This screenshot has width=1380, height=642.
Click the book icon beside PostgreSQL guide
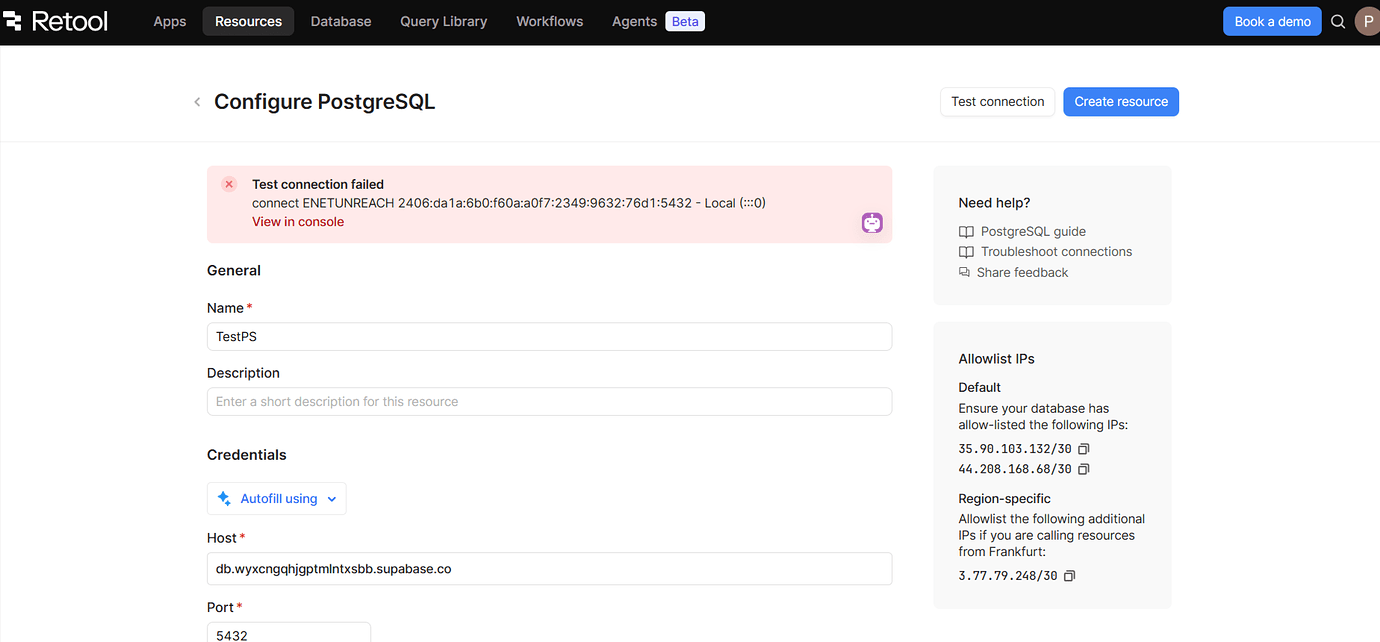click(966, 231)
